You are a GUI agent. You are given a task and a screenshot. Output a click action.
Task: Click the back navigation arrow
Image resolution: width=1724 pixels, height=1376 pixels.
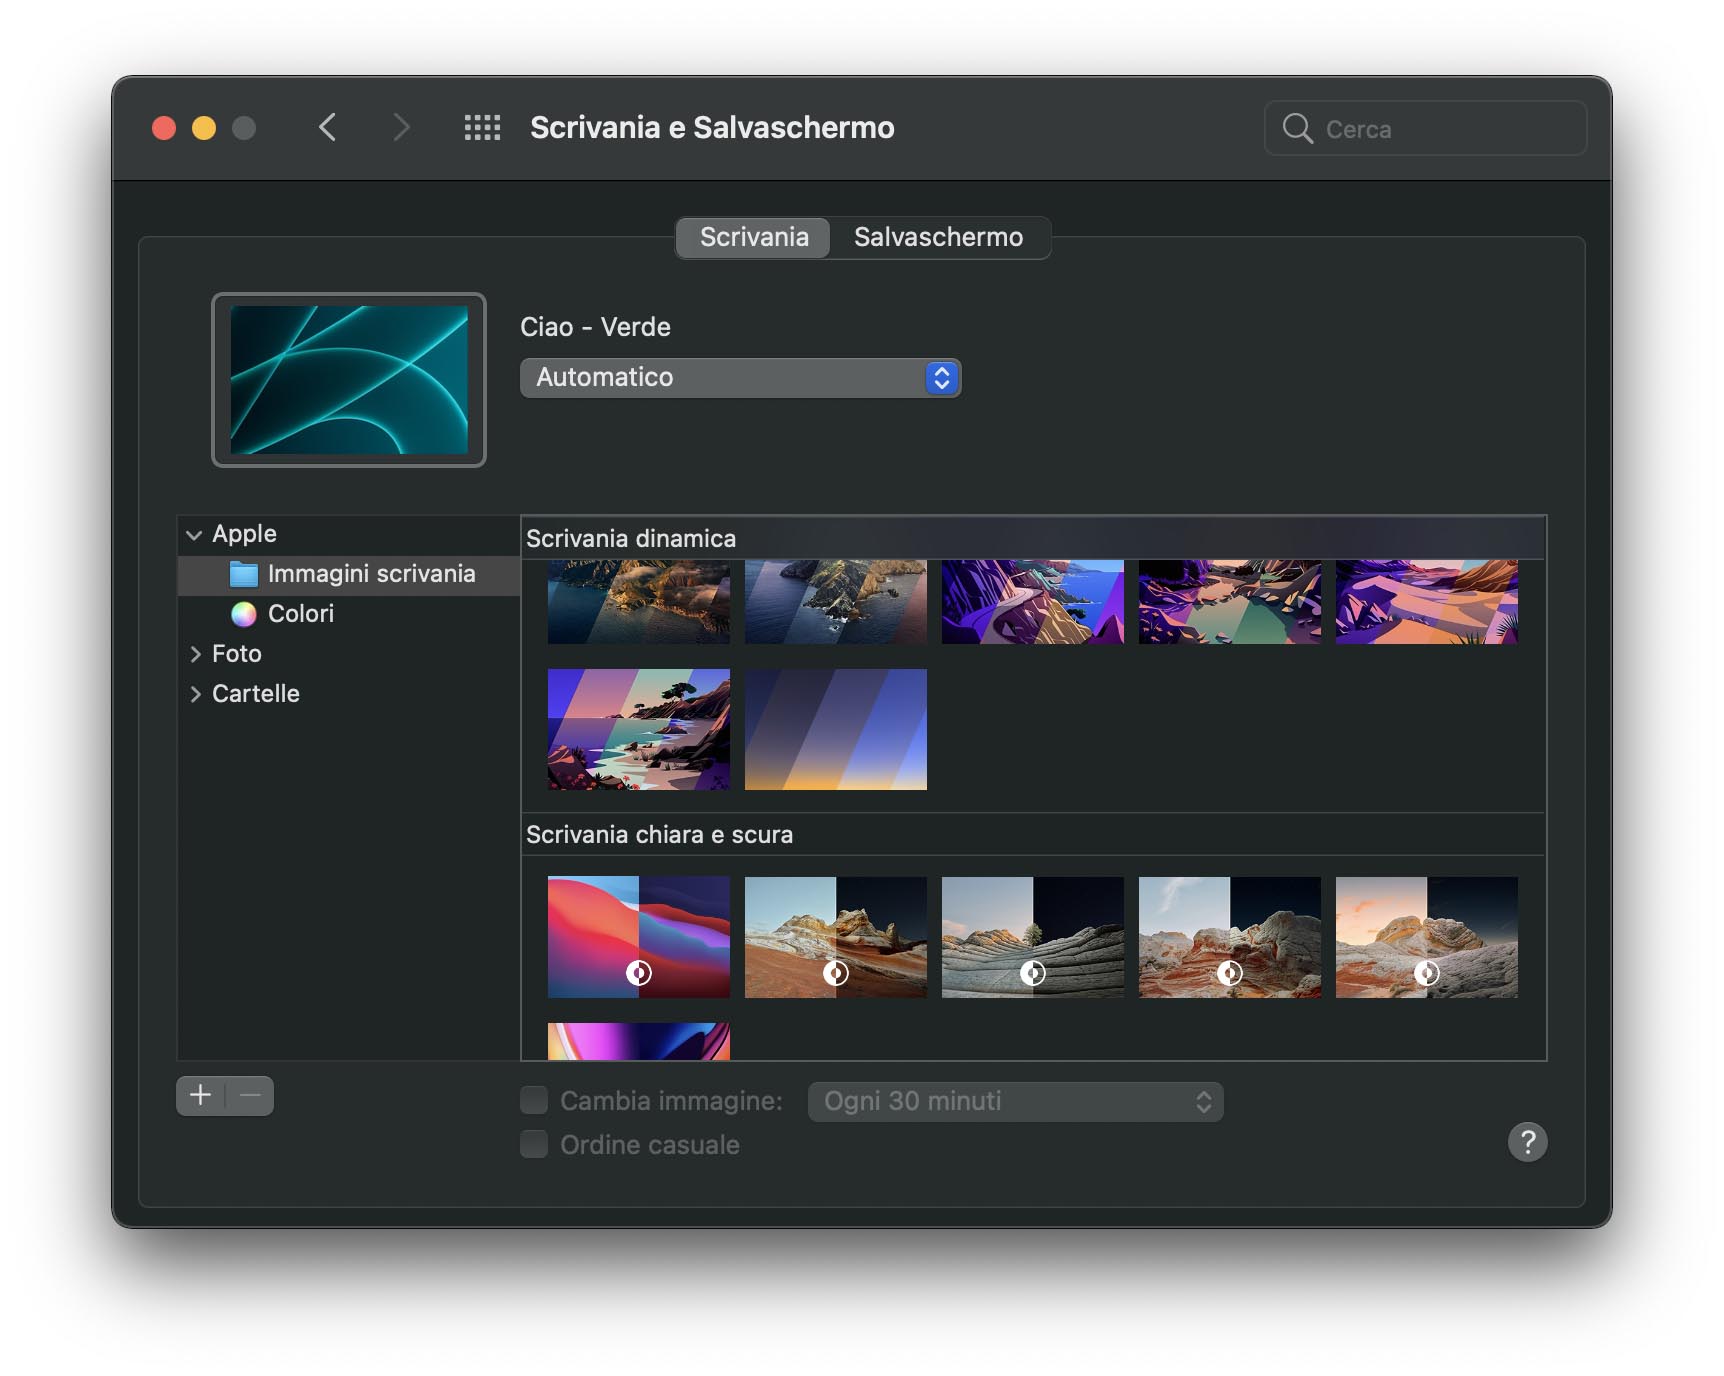pos(327,128)
